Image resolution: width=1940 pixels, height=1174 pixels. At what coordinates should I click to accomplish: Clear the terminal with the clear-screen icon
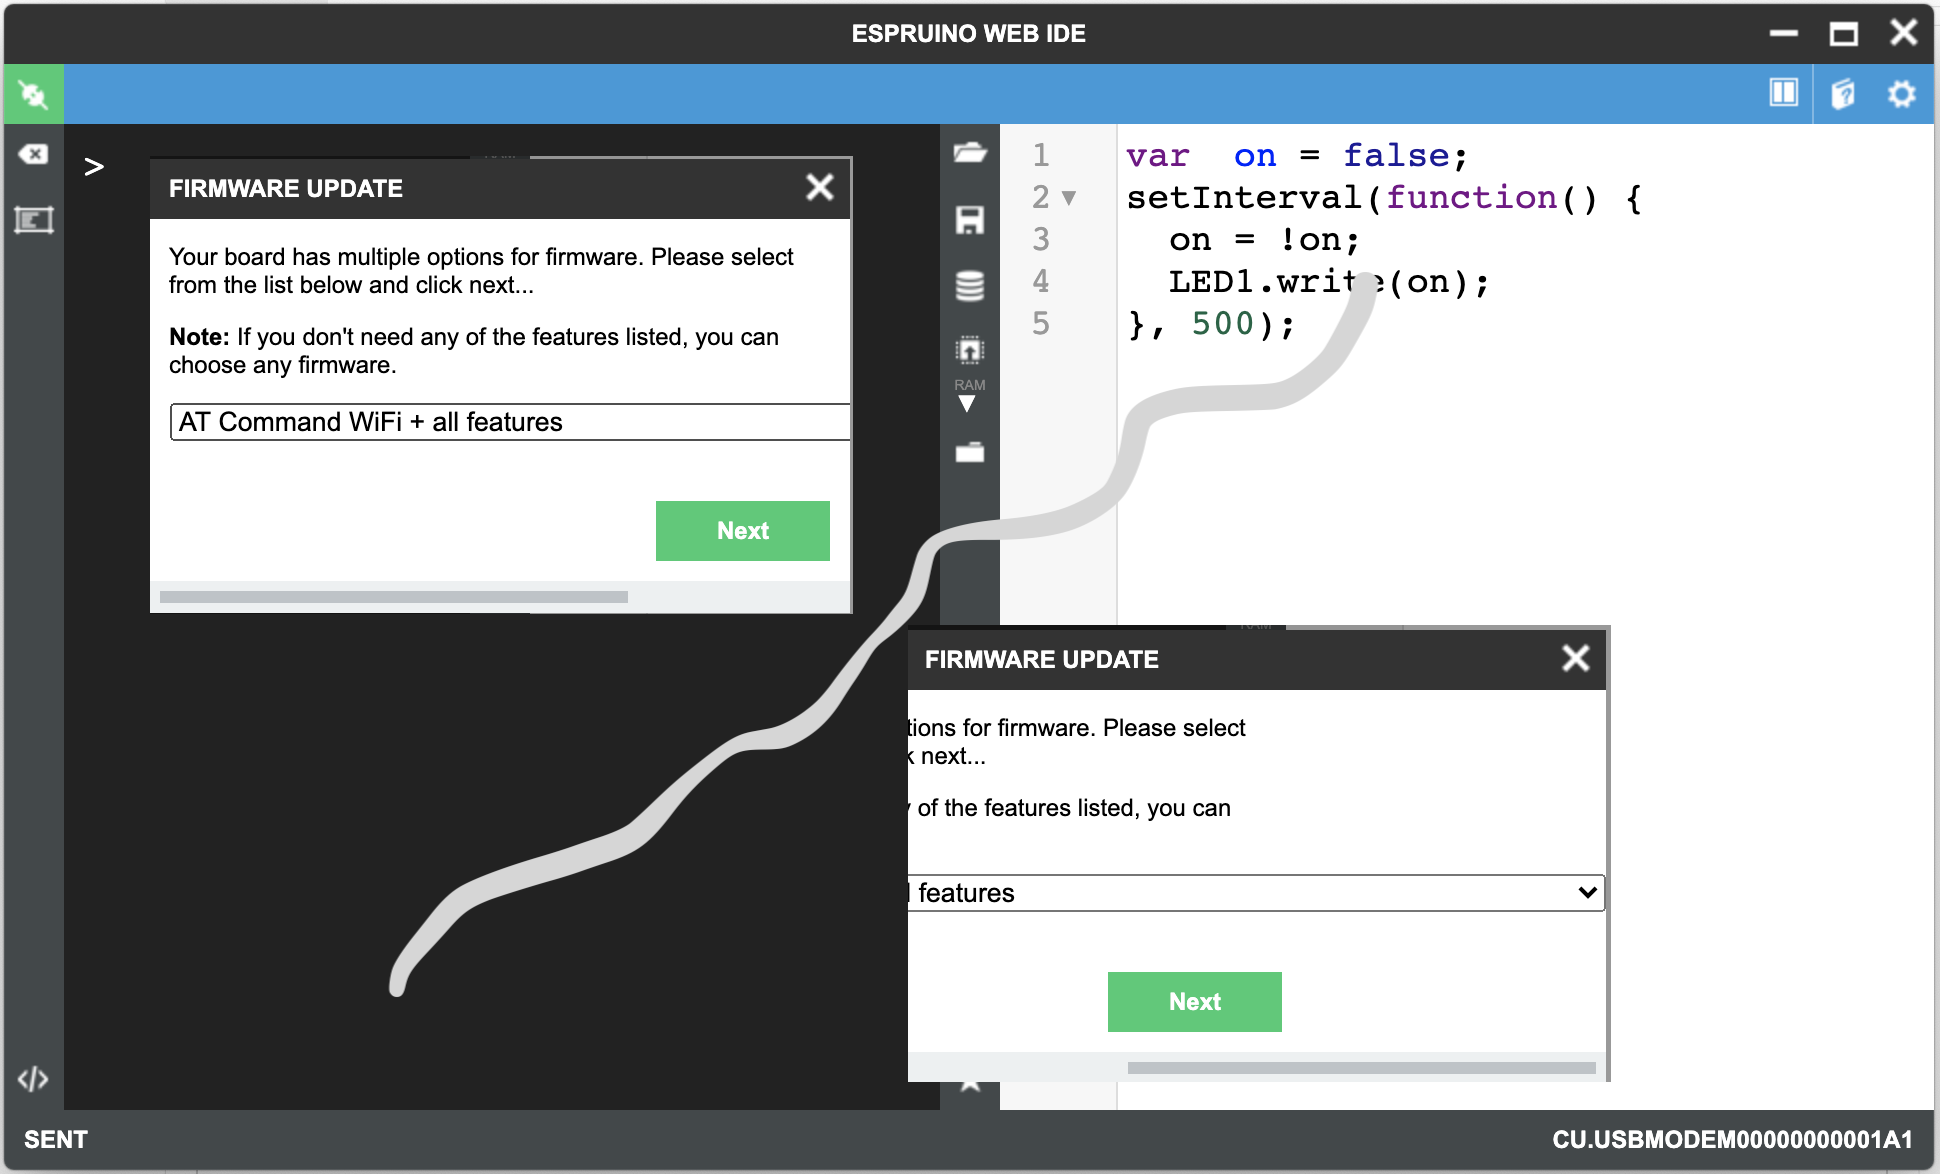pos(33,154)
